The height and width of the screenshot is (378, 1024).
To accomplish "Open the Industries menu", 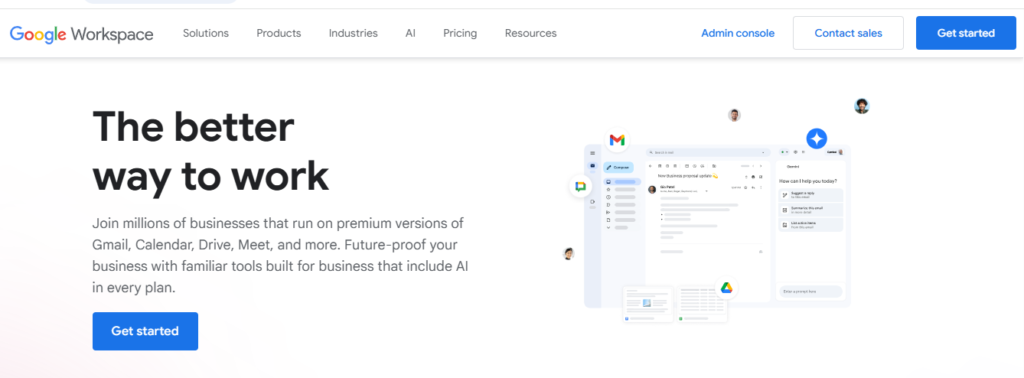I will (x=353, y=33).
